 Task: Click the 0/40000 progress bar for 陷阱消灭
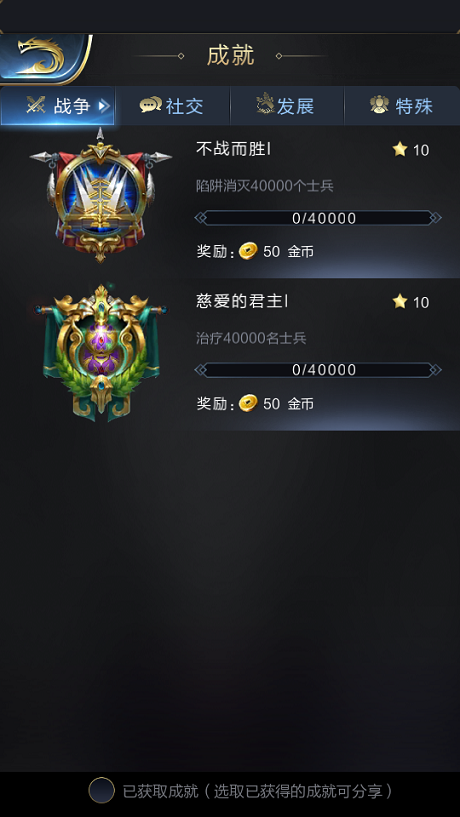point(318,218)
